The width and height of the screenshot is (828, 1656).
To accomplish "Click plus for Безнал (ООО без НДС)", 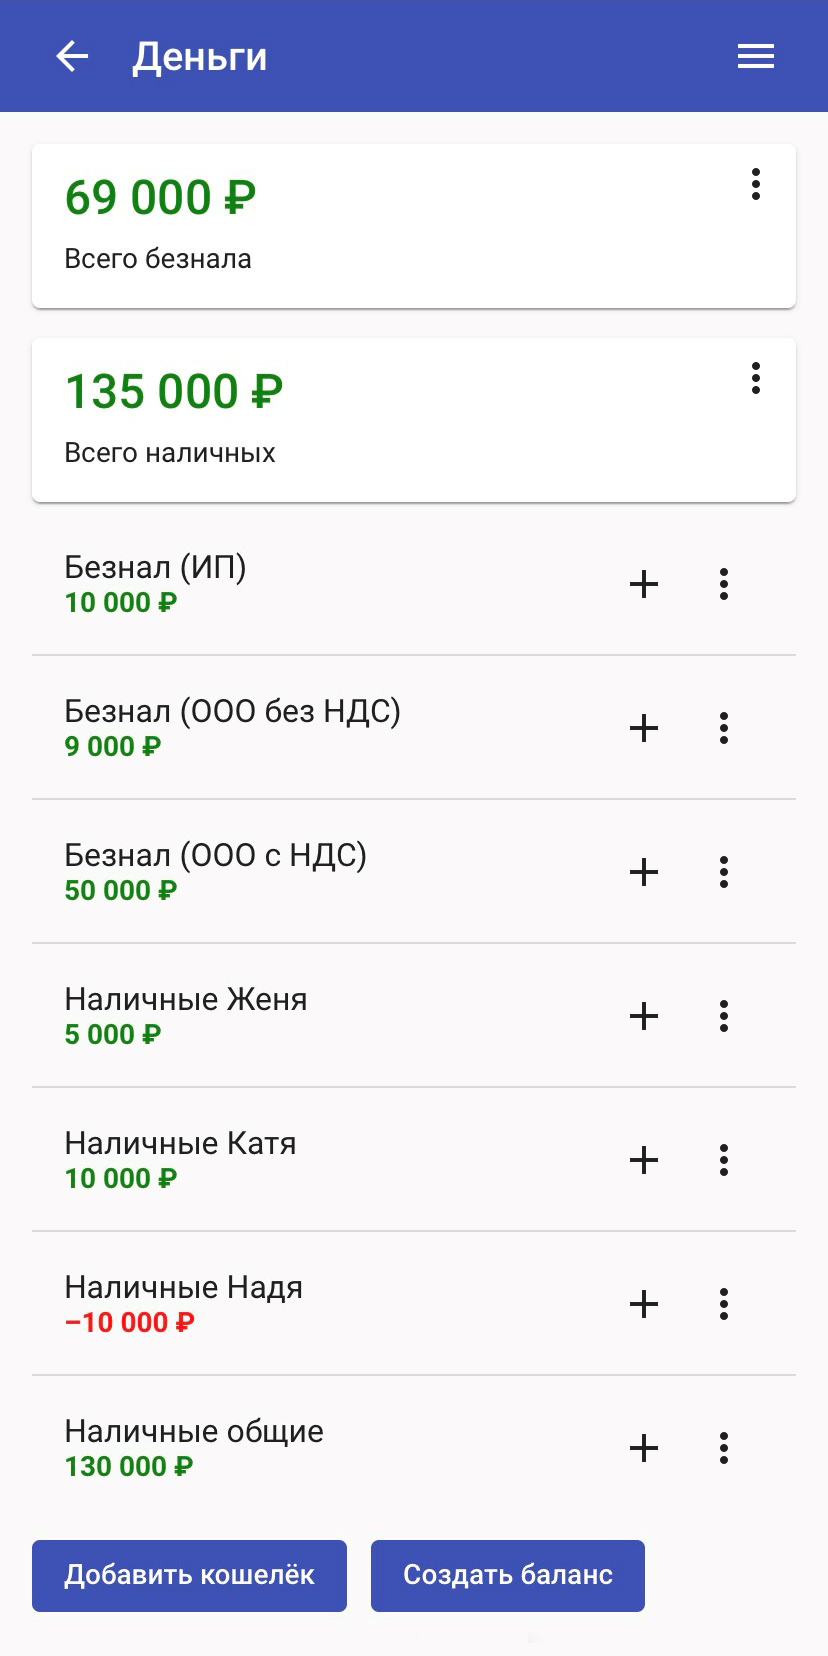I will point(644,728).
